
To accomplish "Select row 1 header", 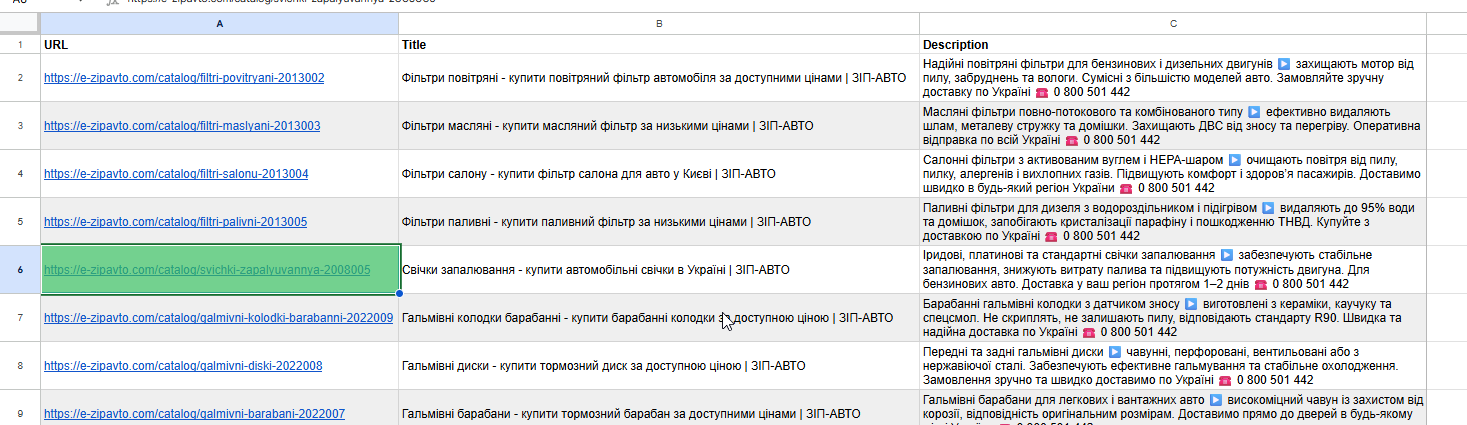I will click(20, 45).
